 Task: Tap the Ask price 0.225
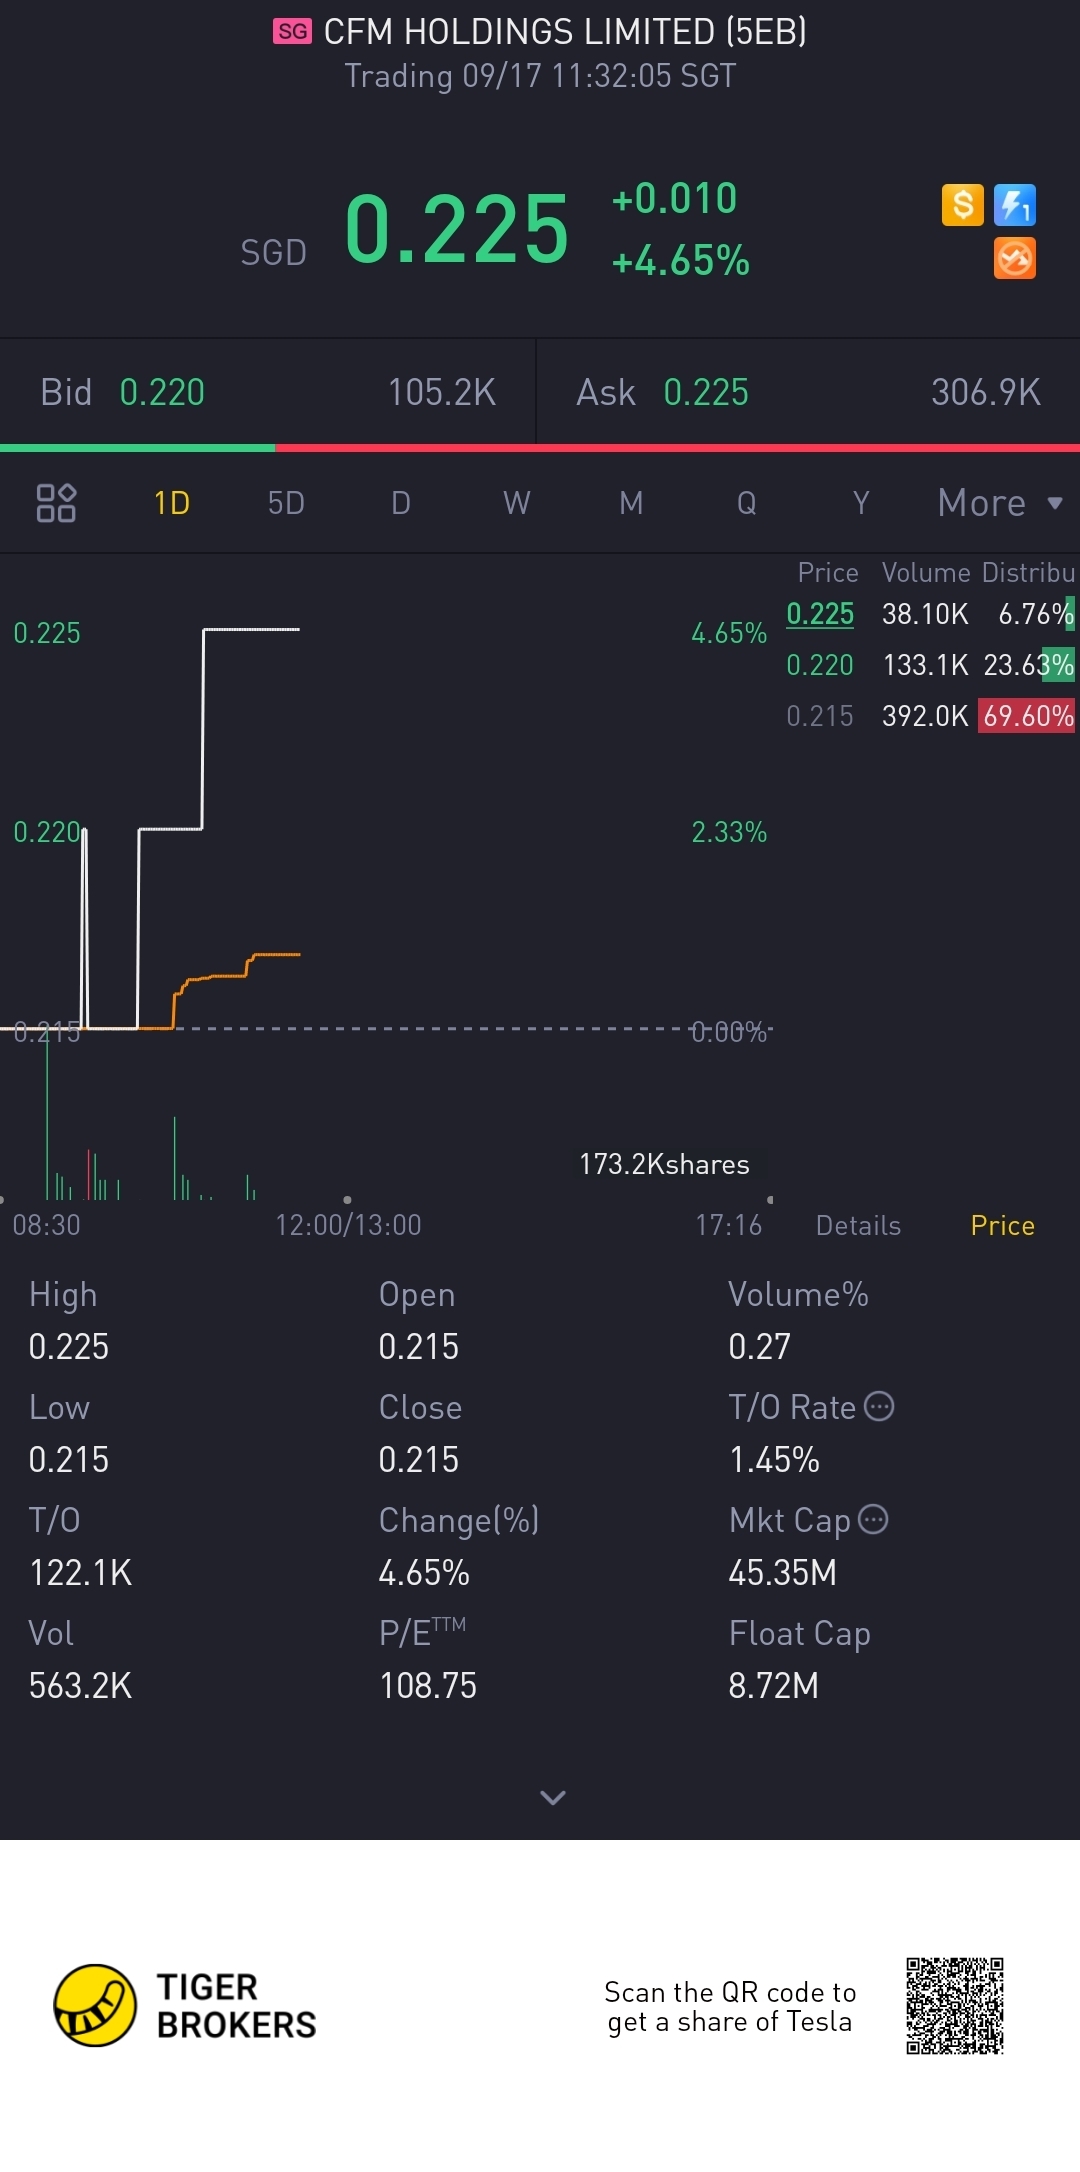[706, 392]
